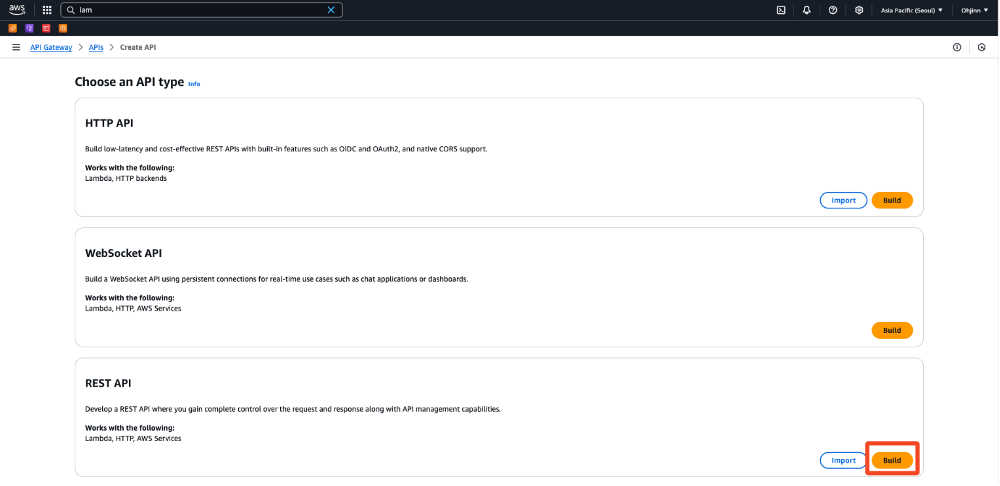Open the purple favorite service shortcut
The height and width of the screenshot is (486, 1000).
29,28
